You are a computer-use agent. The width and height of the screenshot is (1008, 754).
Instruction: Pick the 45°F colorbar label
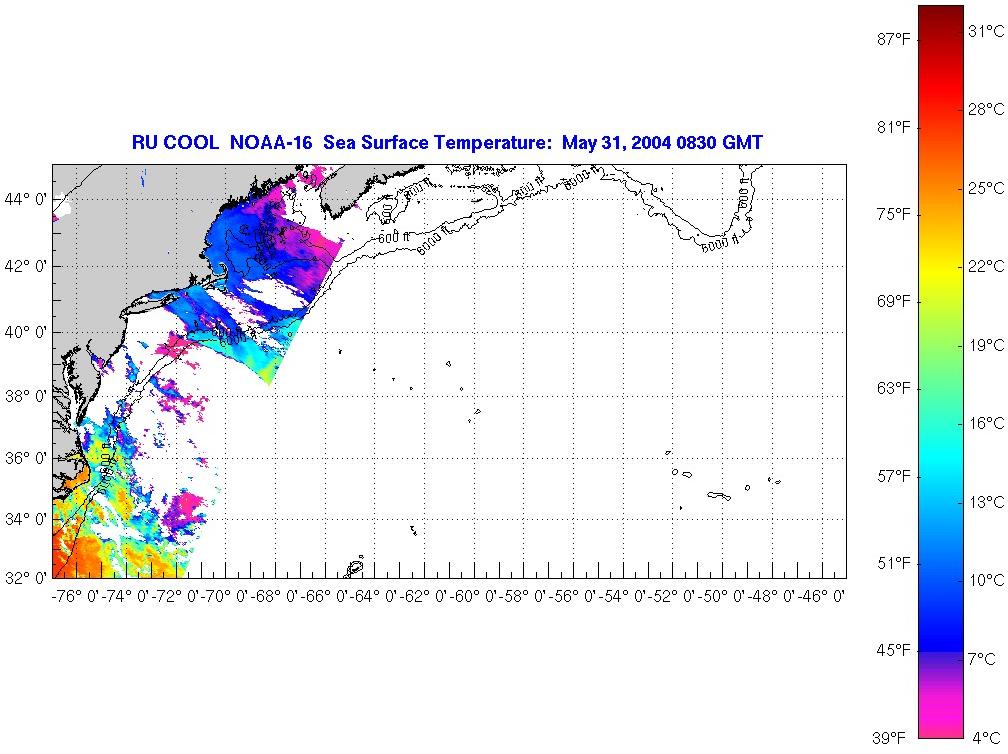tap(894, 651)
